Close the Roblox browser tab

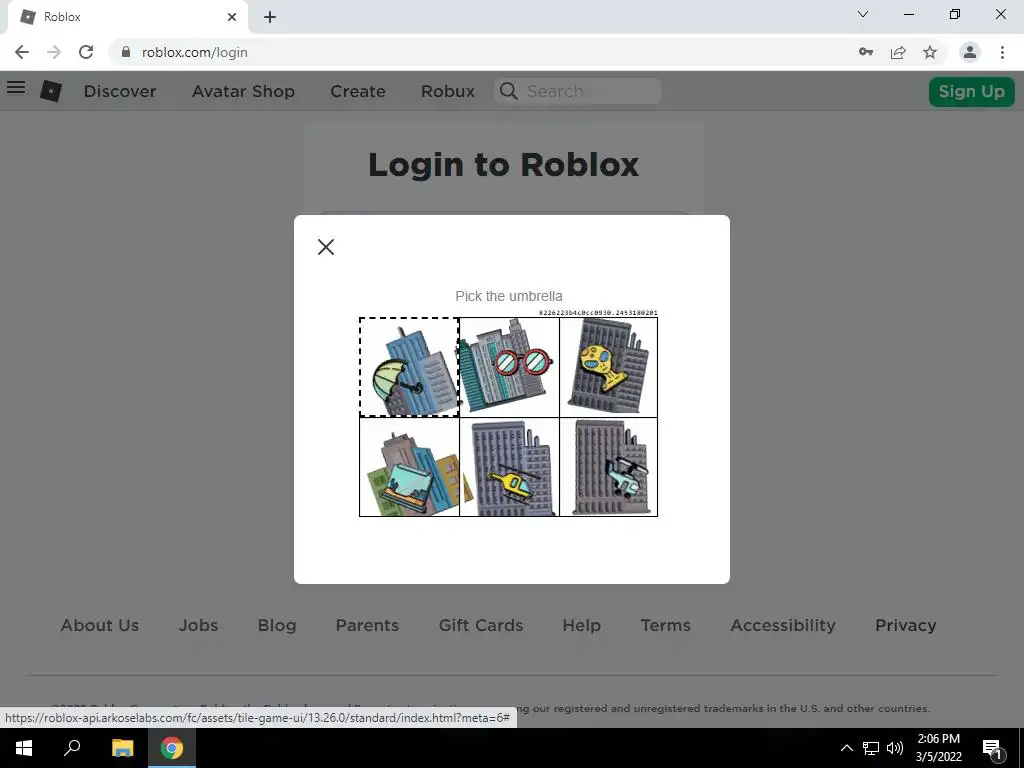click(232, 17)
